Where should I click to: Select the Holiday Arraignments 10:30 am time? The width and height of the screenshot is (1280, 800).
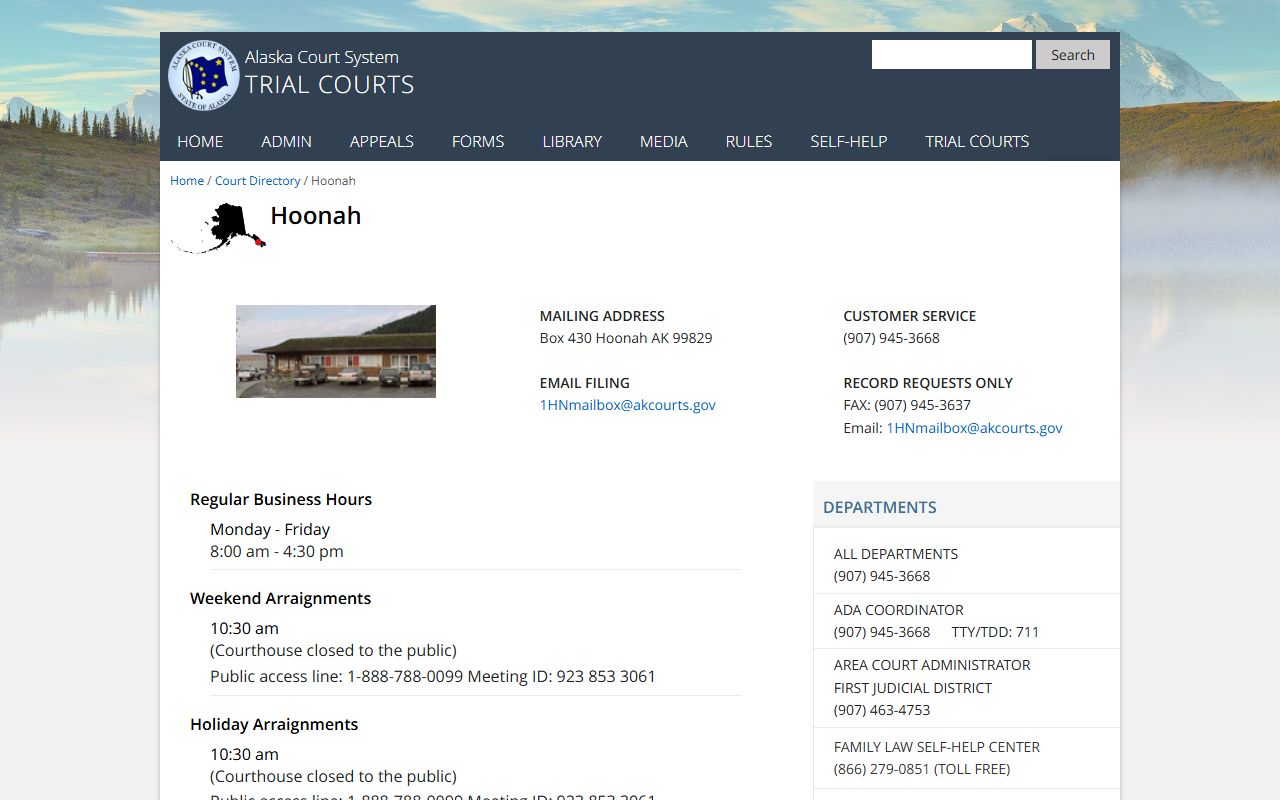pos(245,754)
